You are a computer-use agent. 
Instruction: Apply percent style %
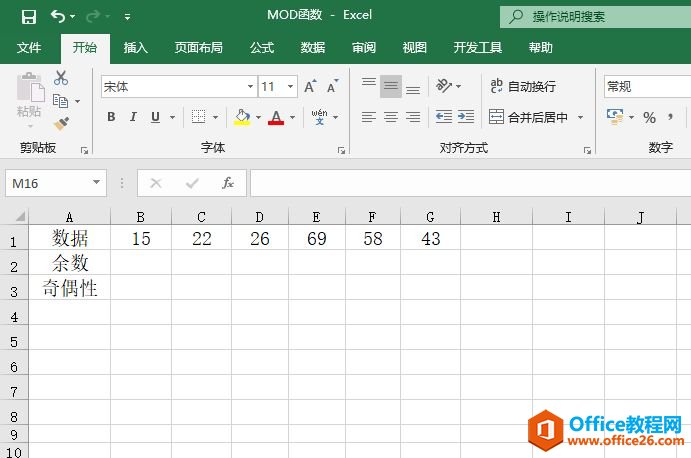[650, 117]
